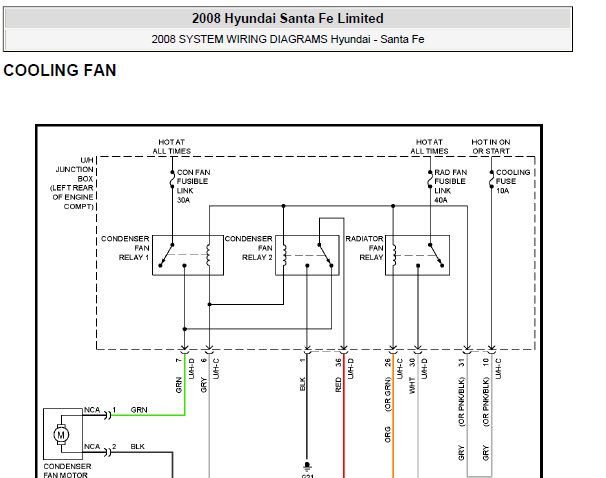Screen dimensions: 606x478
Task: Click the ground symbol below BLK wire
Action: [307, 466]
